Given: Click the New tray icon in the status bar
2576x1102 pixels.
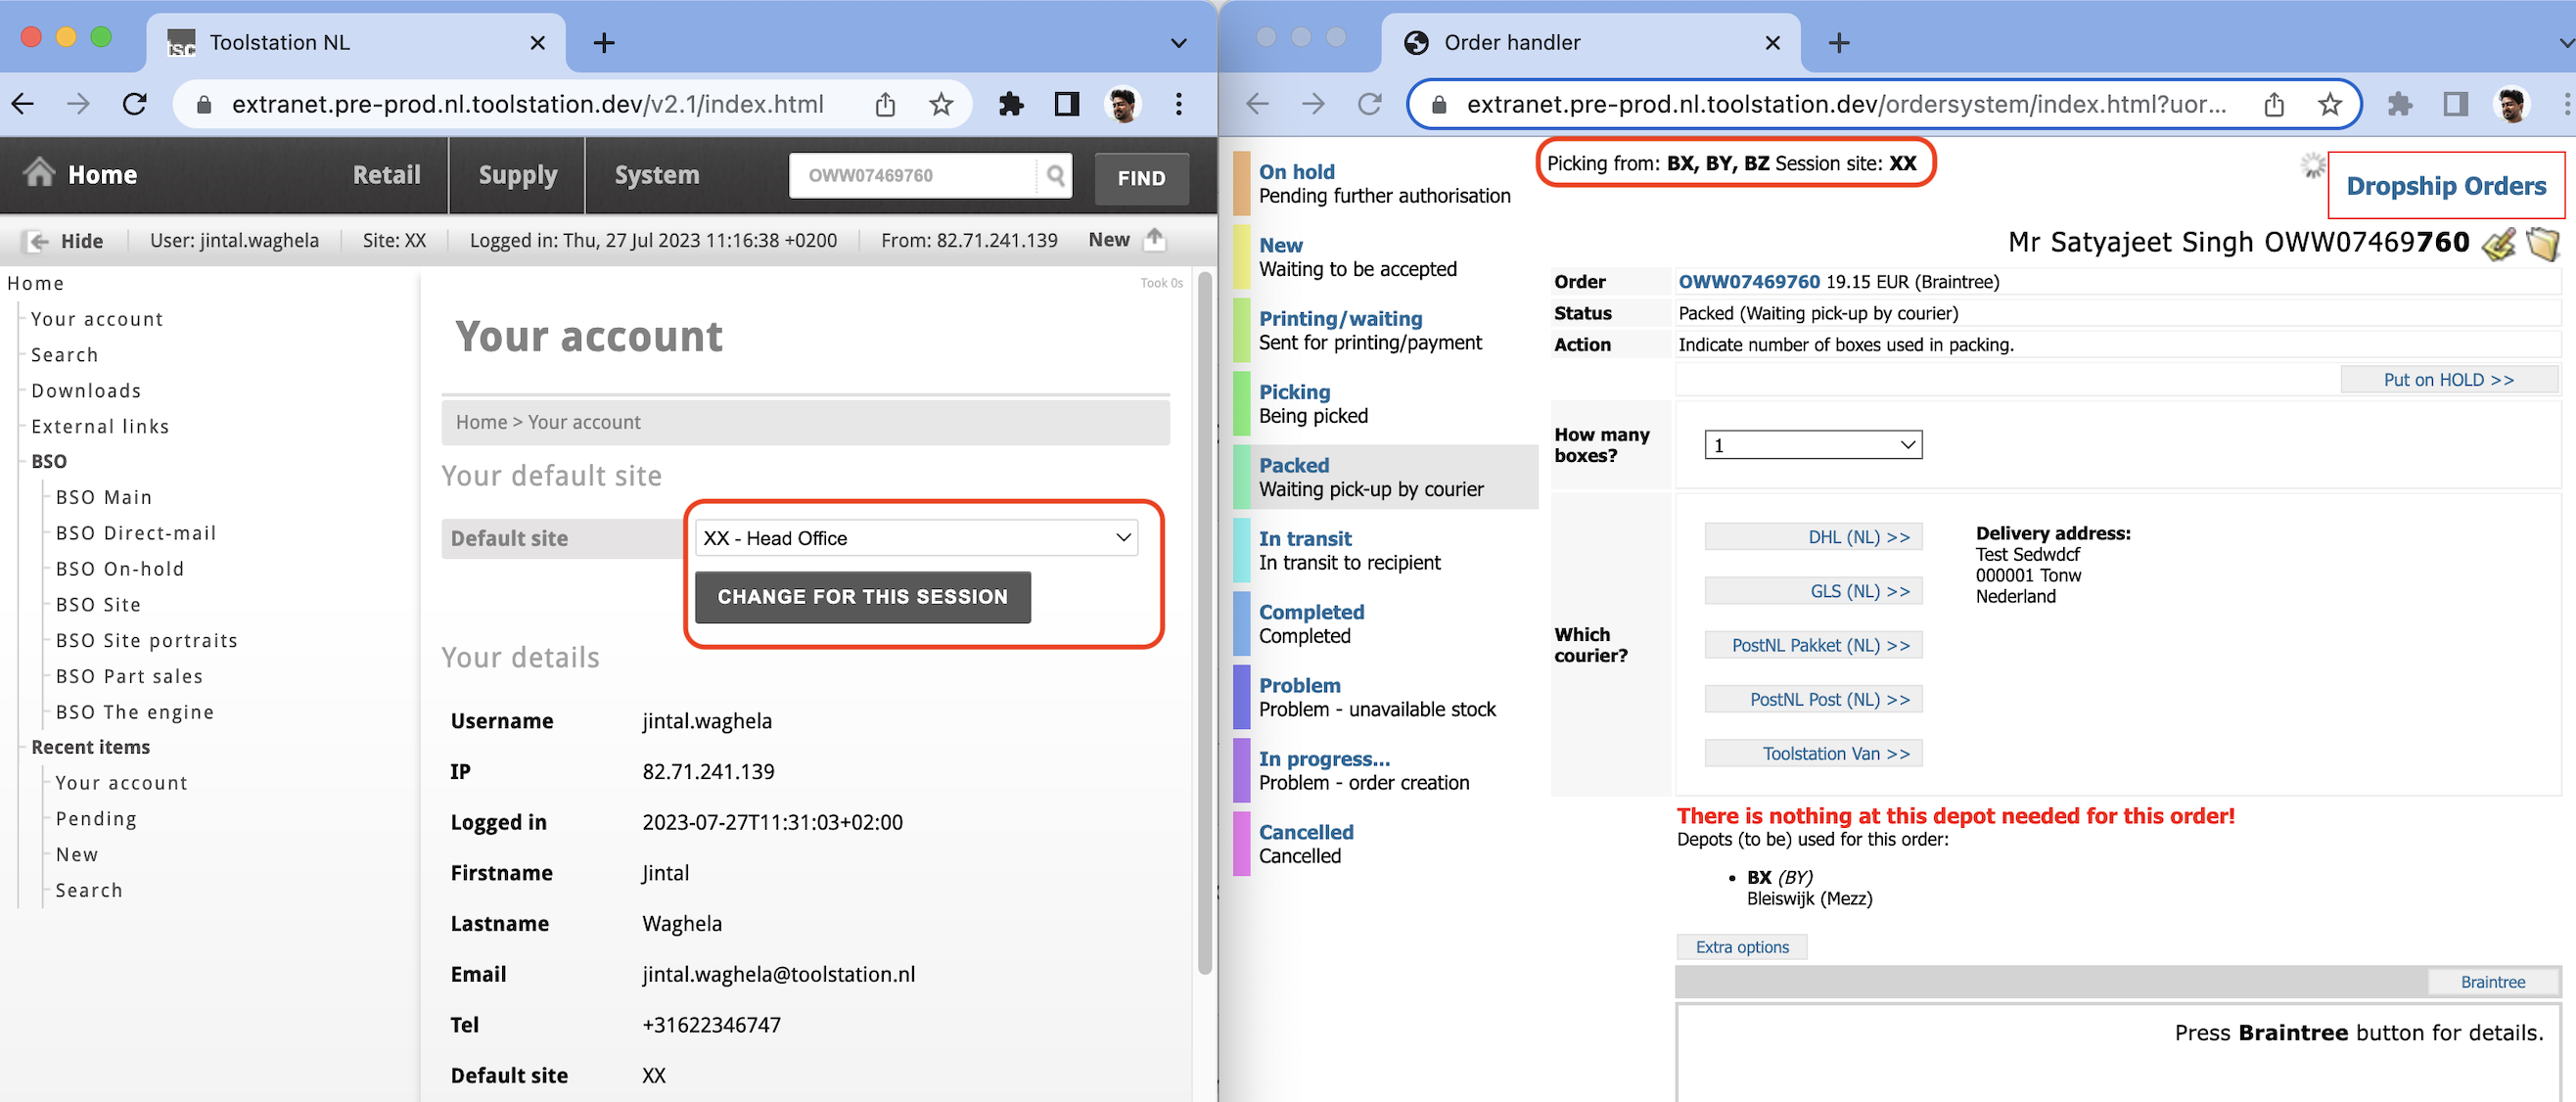Looking at the screenshot, I should point(1155,239).
